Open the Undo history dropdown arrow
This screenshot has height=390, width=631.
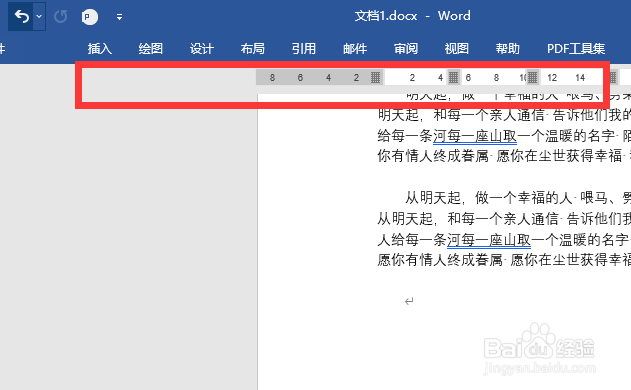(39, 17)
